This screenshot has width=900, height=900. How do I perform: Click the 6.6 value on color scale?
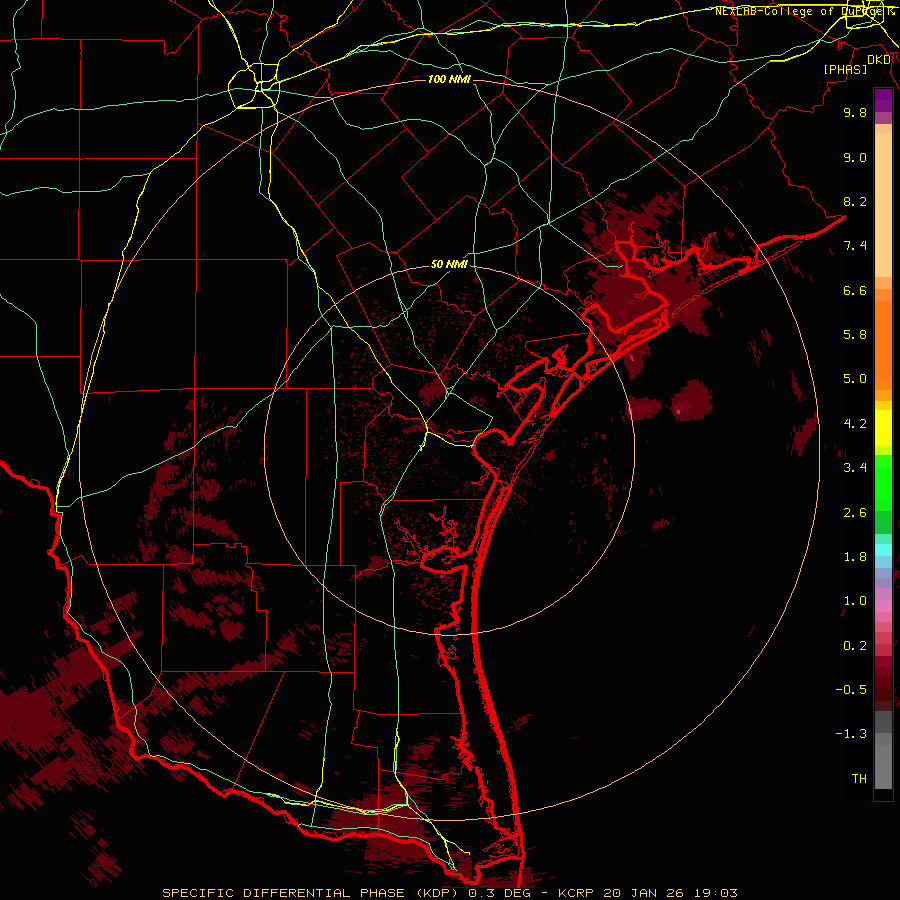click(855, 290)
